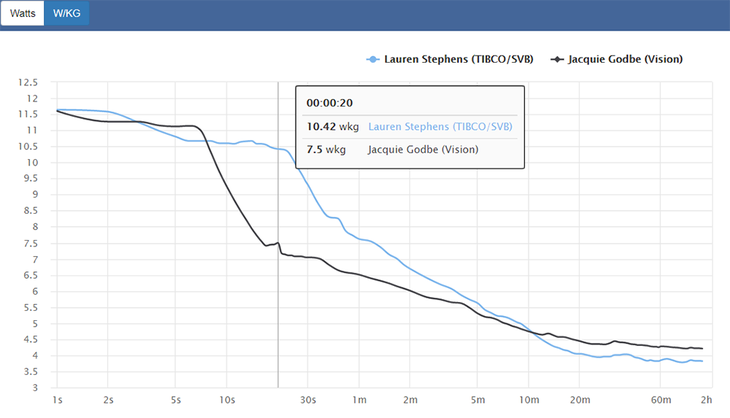Click the 2h x-axis label
730x418 pixels.
(x=707, y=400)
